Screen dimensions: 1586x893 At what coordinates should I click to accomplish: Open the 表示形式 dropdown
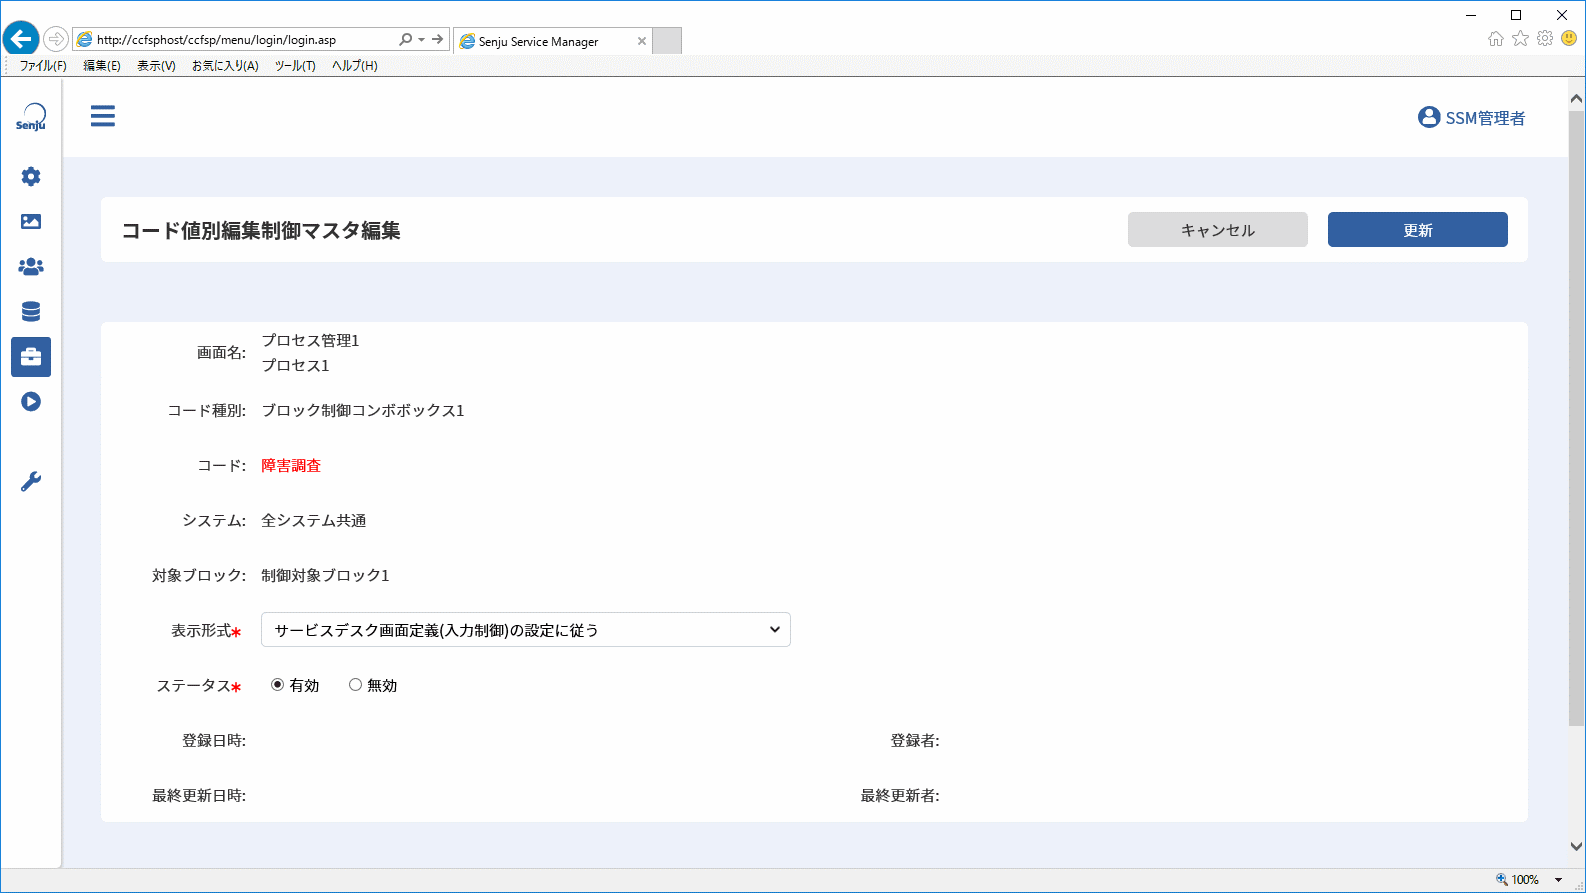[x=526, y=630]
